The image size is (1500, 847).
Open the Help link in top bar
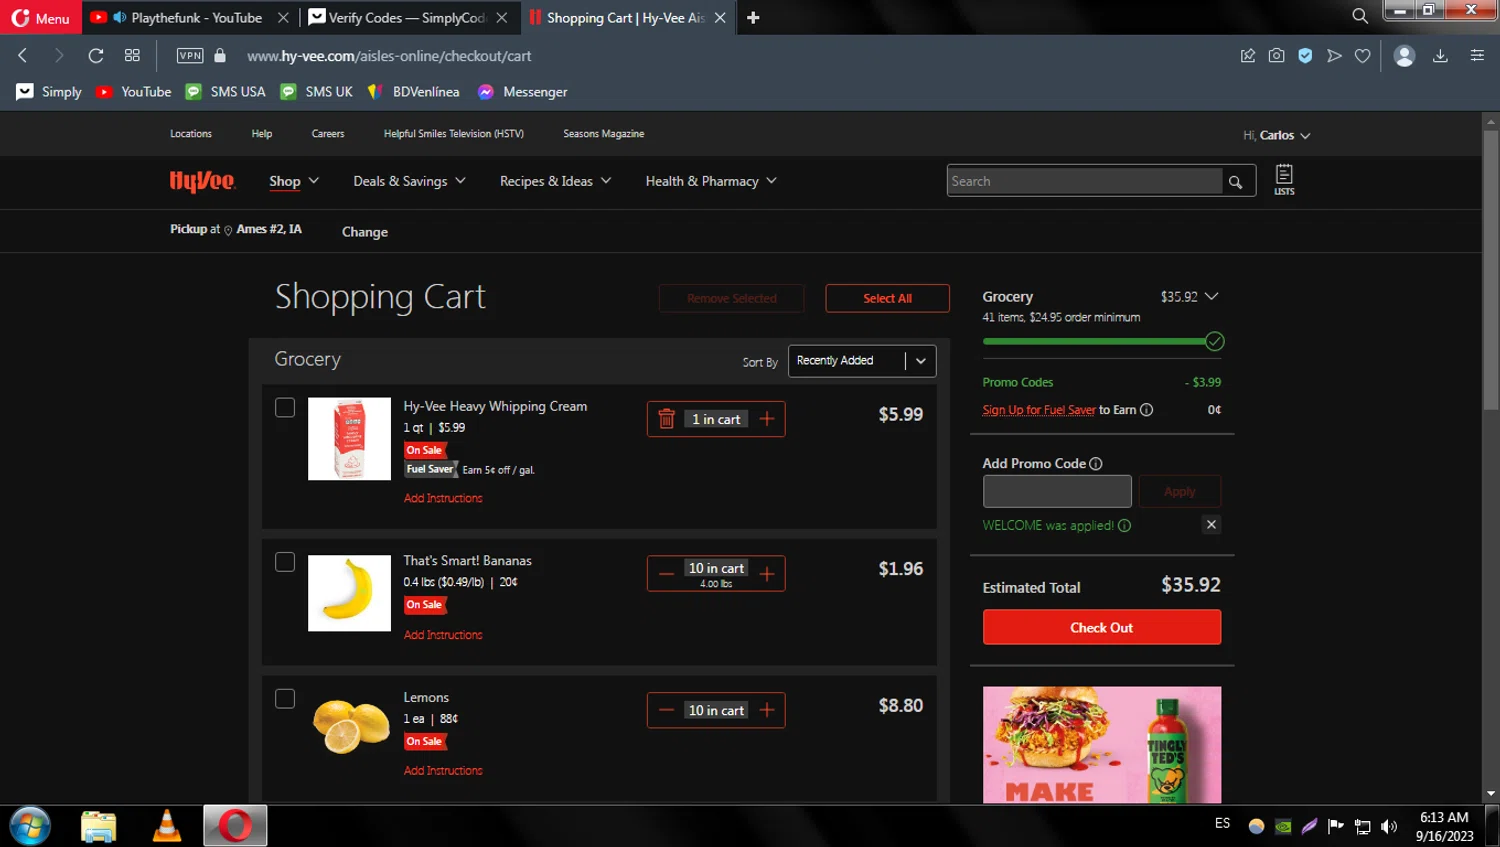coord(262,134)
